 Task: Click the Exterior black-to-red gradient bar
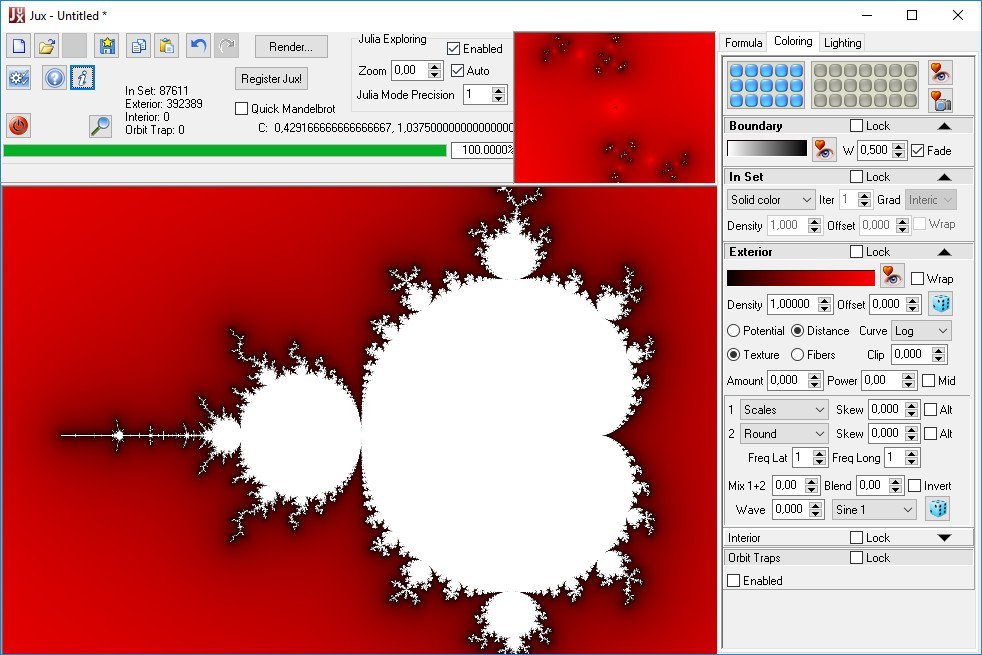801,278
